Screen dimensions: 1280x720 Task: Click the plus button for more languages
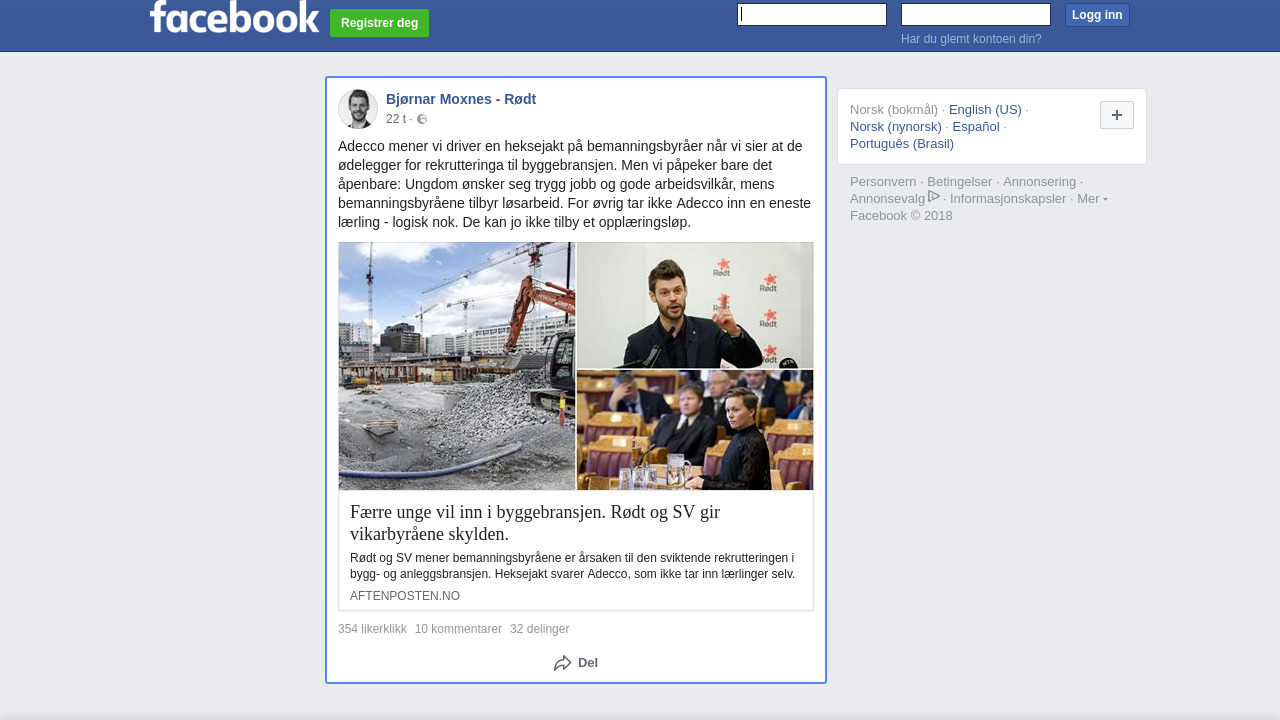[x=1117, y=115]
